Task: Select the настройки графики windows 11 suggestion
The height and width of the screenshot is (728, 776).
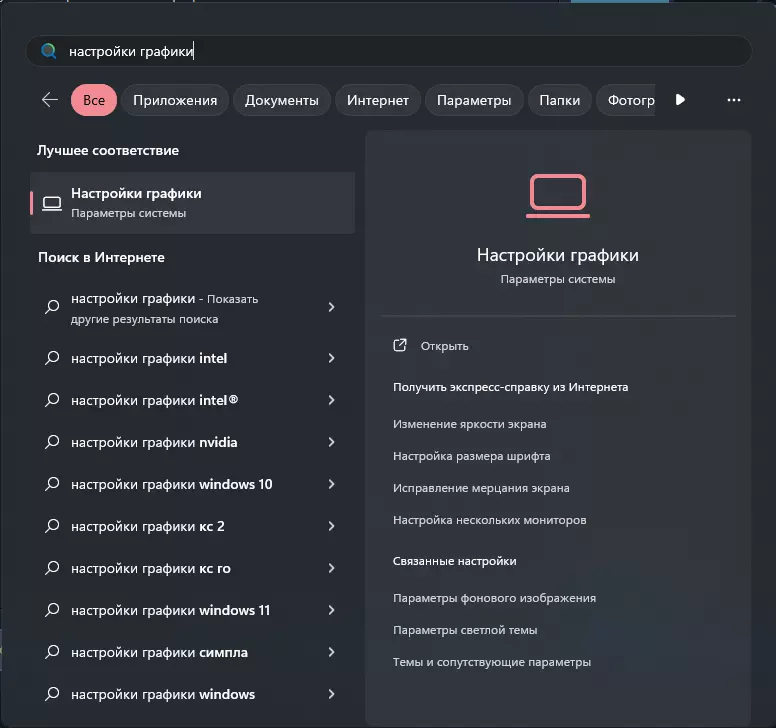Action: (170, 610)
